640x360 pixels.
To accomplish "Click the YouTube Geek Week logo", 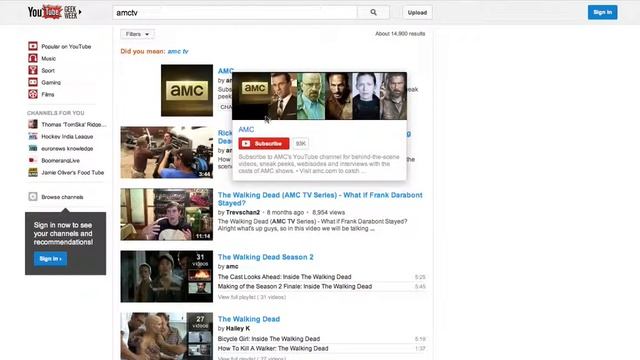I will 52,12.
